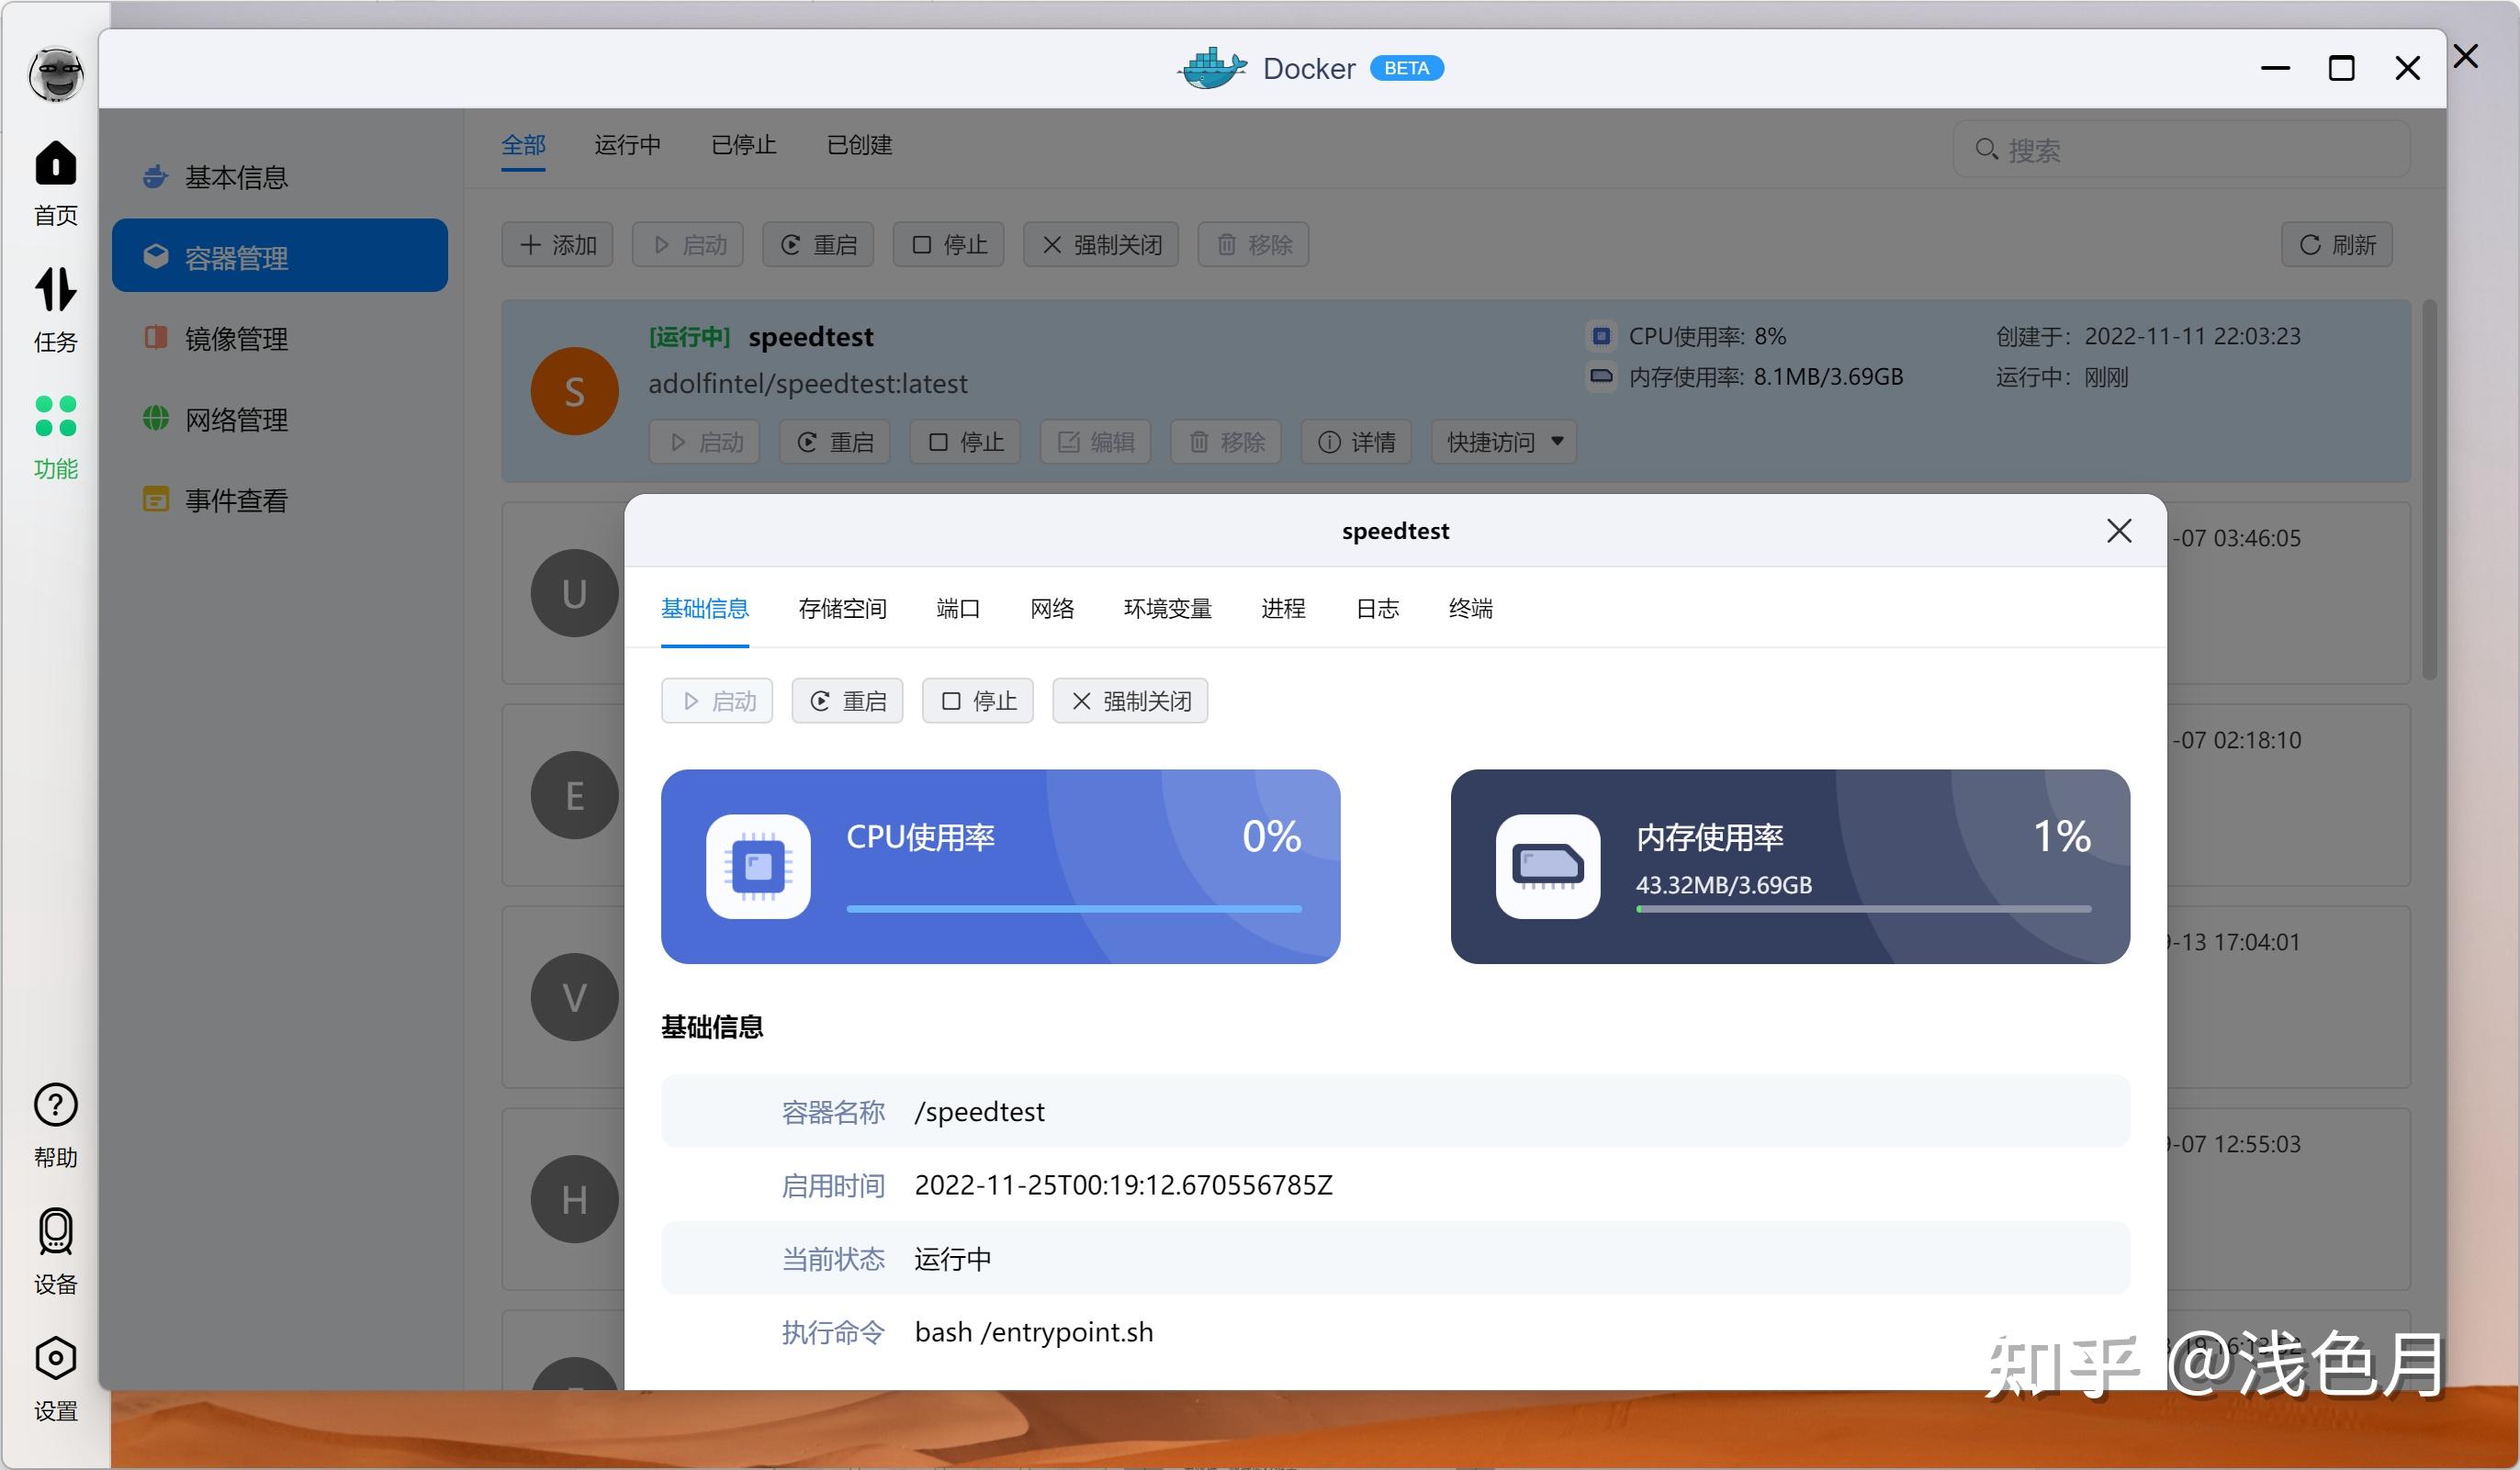Click the 搜索 search input field
Screen dimensions: 2520x1470
pos(2180,148)
